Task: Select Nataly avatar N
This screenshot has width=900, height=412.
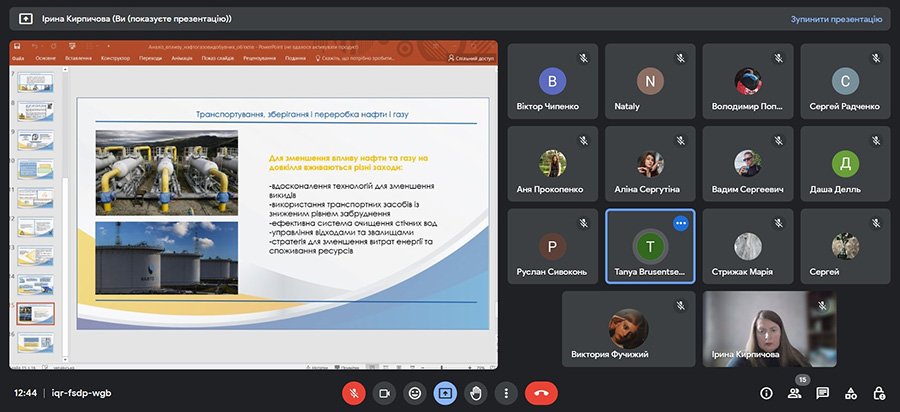Action: point(650,81)
